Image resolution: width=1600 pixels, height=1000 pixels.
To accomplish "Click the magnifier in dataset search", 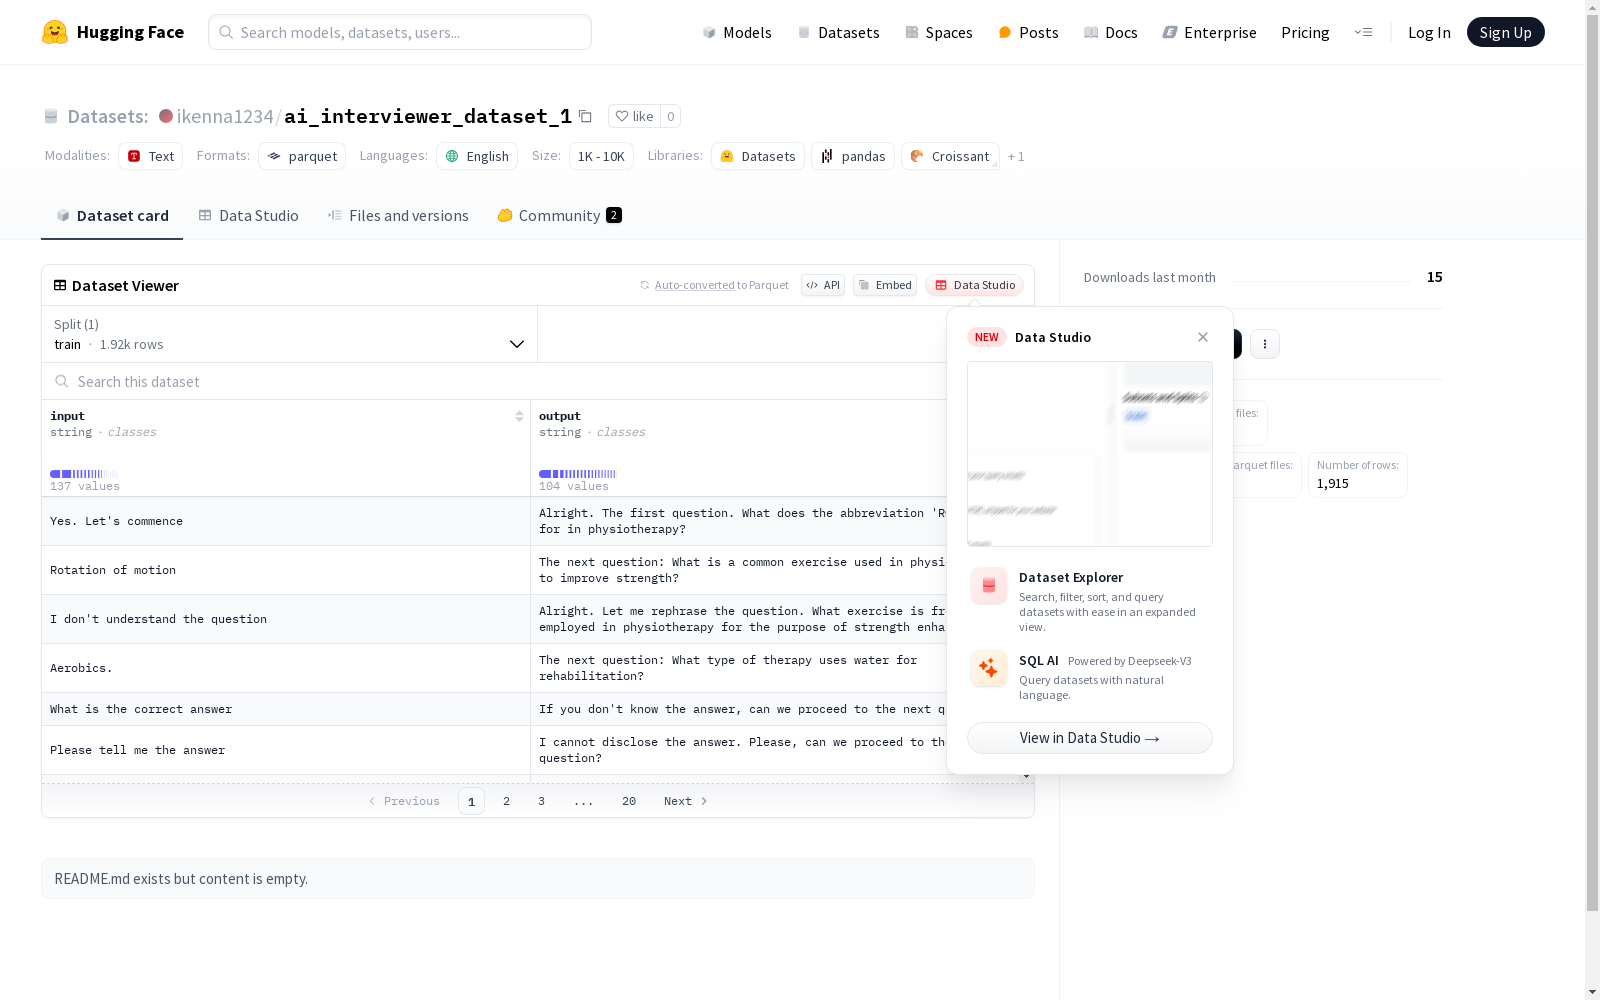I will [62, 381].
